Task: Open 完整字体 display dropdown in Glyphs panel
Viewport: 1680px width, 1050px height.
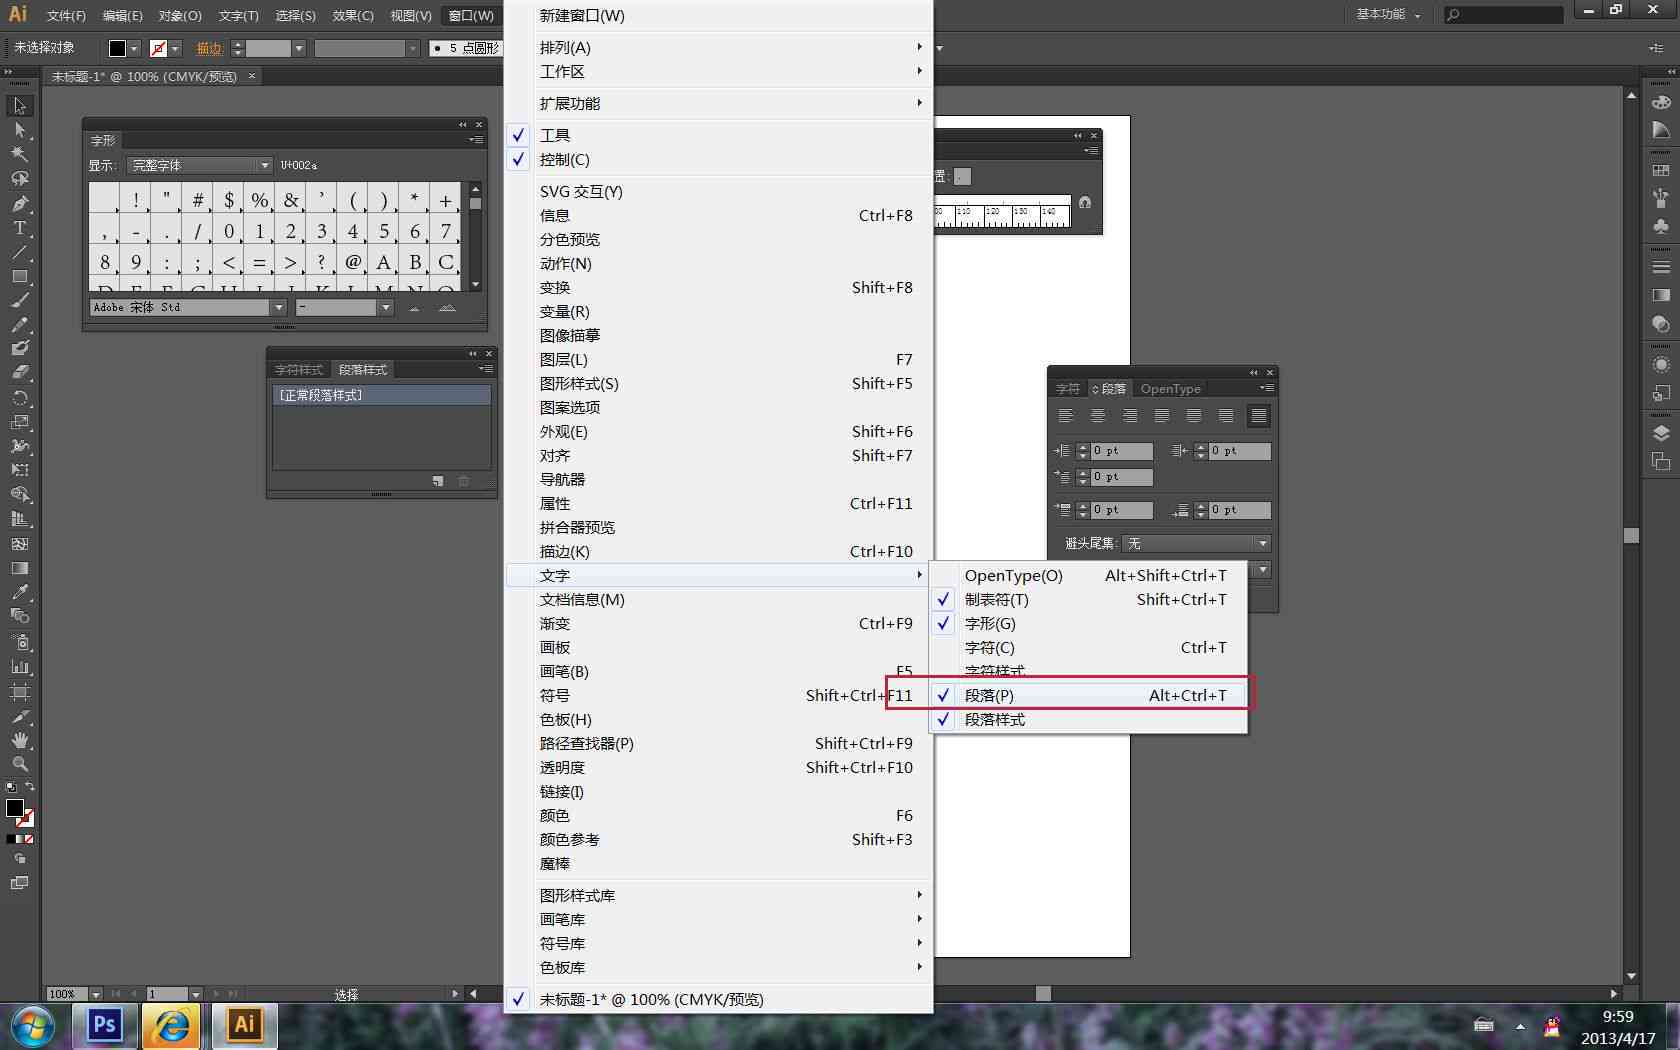Action: [200, 165]
